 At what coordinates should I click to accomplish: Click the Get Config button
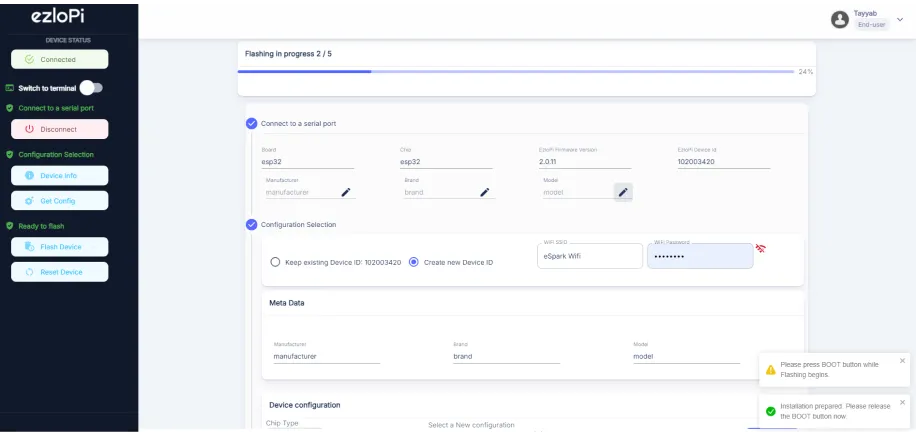point(60,200)
